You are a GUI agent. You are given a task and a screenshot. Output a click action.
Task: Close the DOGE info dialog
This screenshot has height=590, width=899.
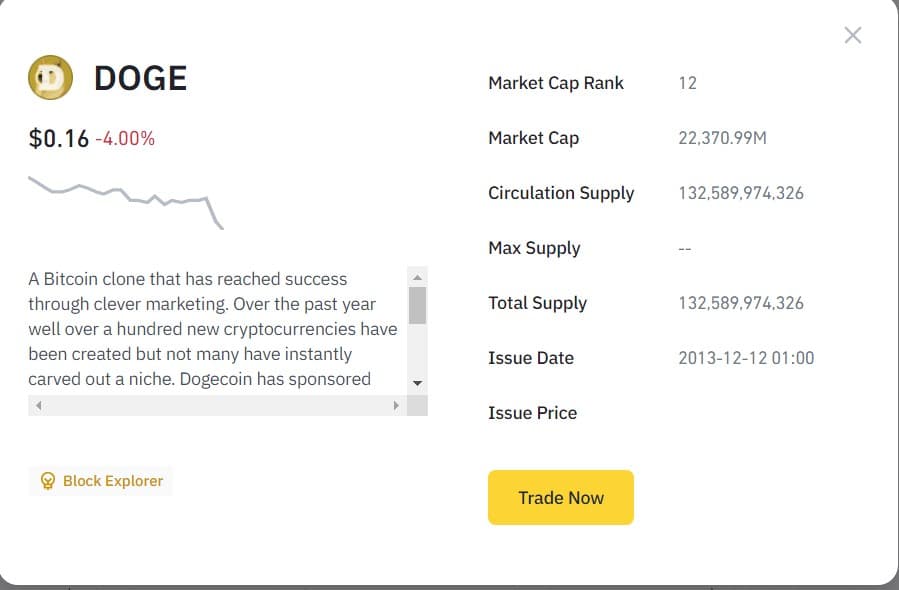coord(853,36)
